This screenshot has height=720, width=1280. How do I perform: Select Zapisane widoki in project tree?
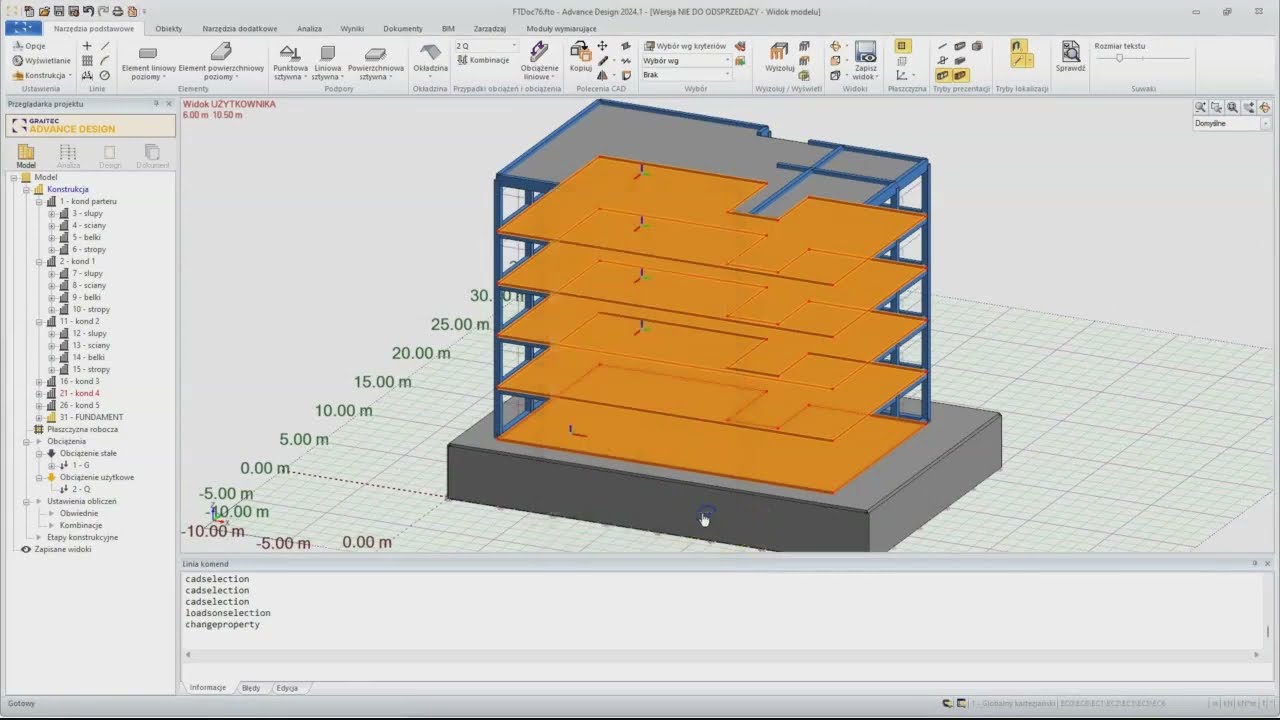[63, 549]
